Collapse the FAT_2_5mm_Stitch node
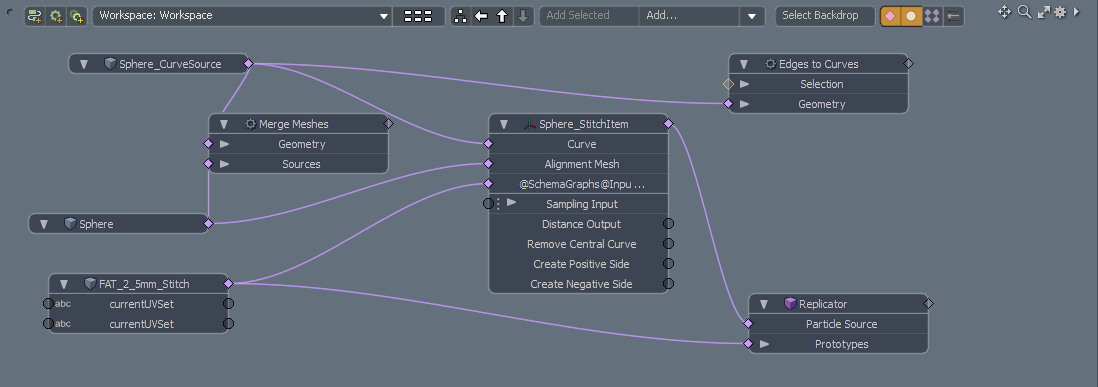This screenshot has width=1098, height=387. pyautogui.click(x=64, y=285)
